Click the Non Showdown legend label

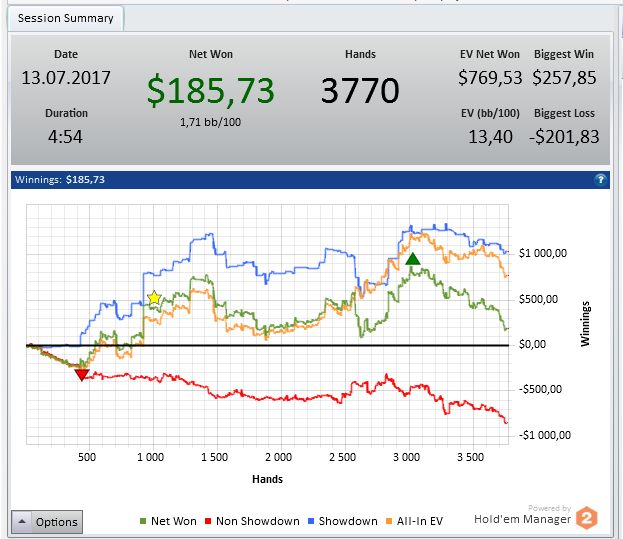coord(257,521)
